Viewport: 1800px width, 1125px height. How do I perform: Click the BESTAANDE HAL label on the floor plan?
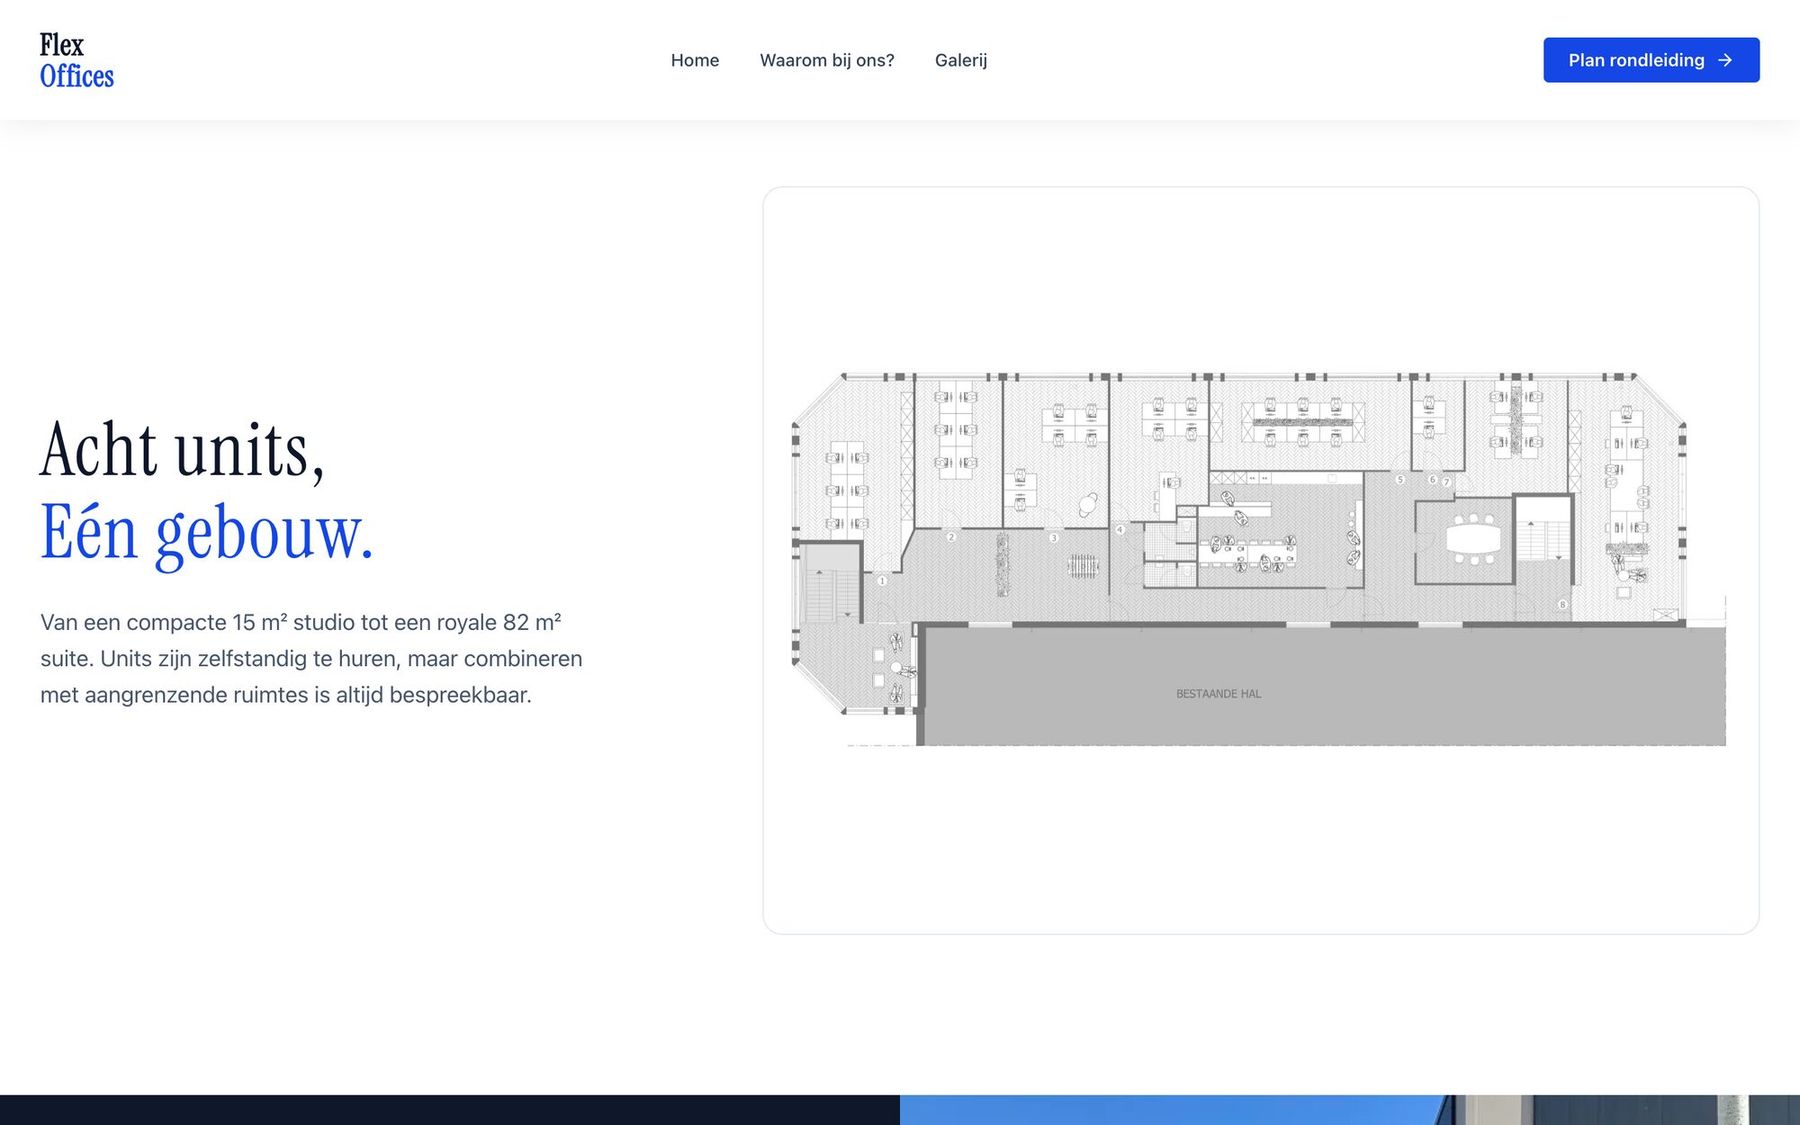coord(1218,694)
